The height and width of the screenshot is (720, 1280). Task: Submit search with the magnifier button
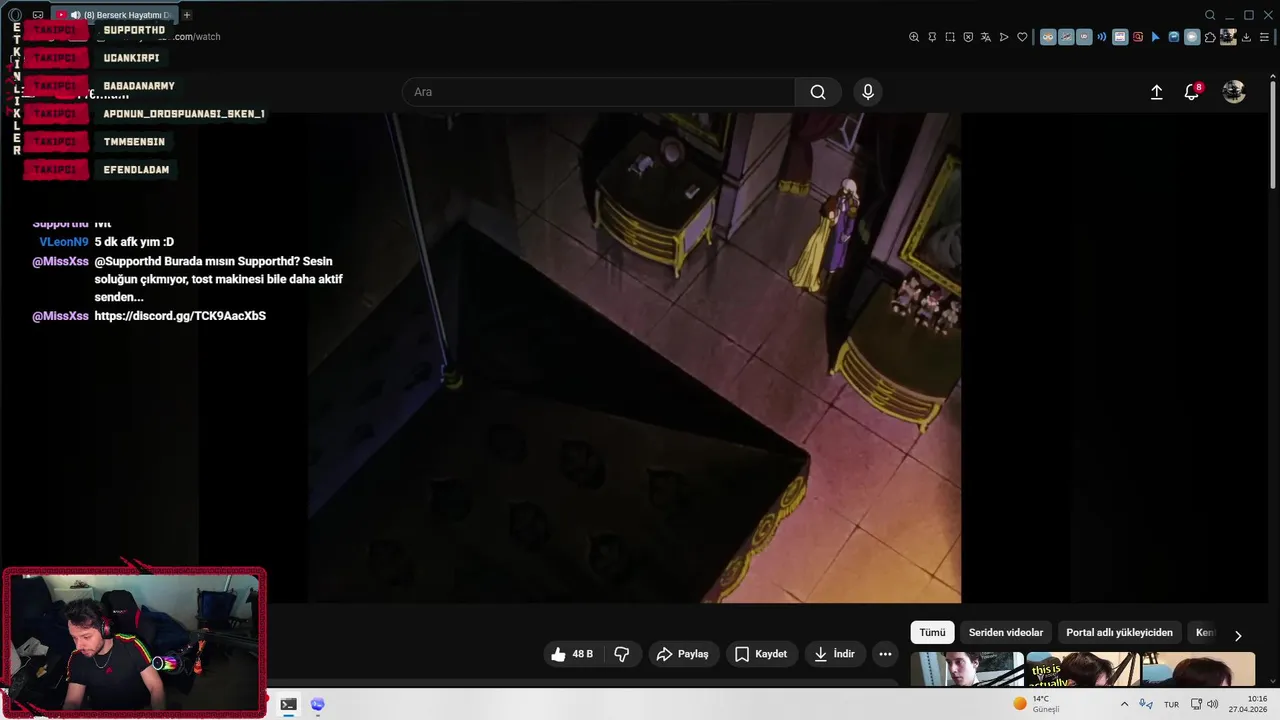(818, 92)
